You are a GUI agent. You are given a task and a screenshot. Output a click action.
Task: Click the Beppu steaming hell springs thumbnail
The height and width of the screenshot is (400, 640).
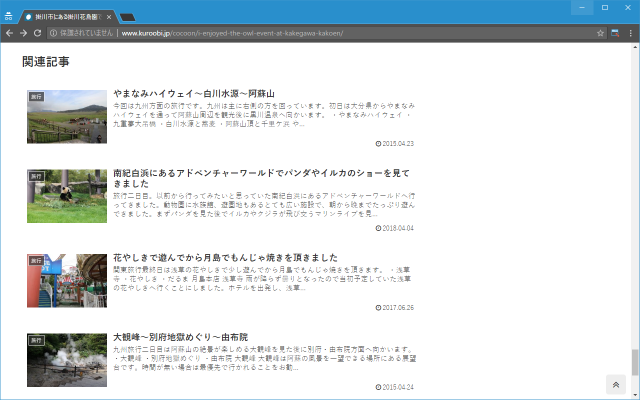point(67,360)
